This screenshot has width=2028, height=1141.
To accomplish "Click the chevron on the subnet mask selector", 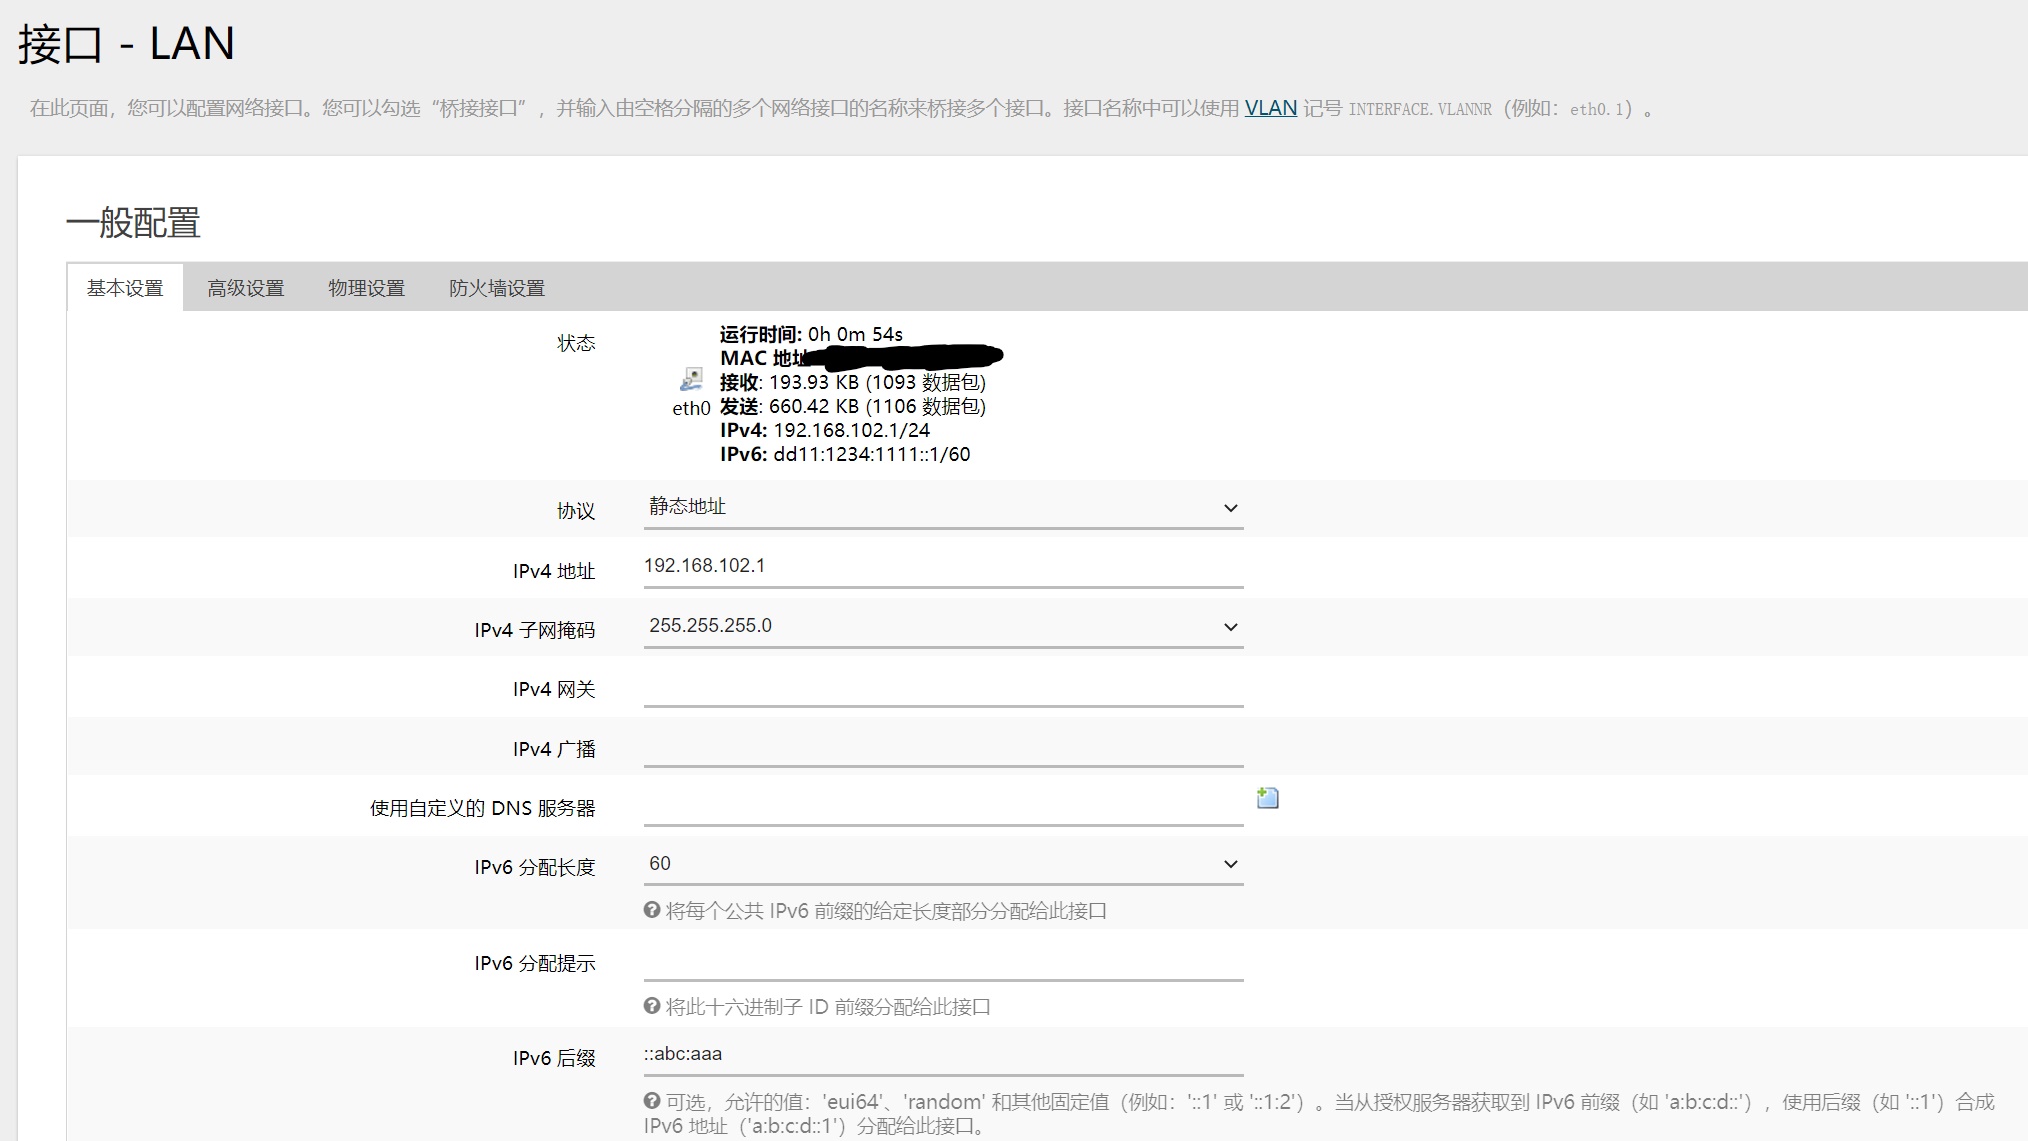I will coord(1232,627).
